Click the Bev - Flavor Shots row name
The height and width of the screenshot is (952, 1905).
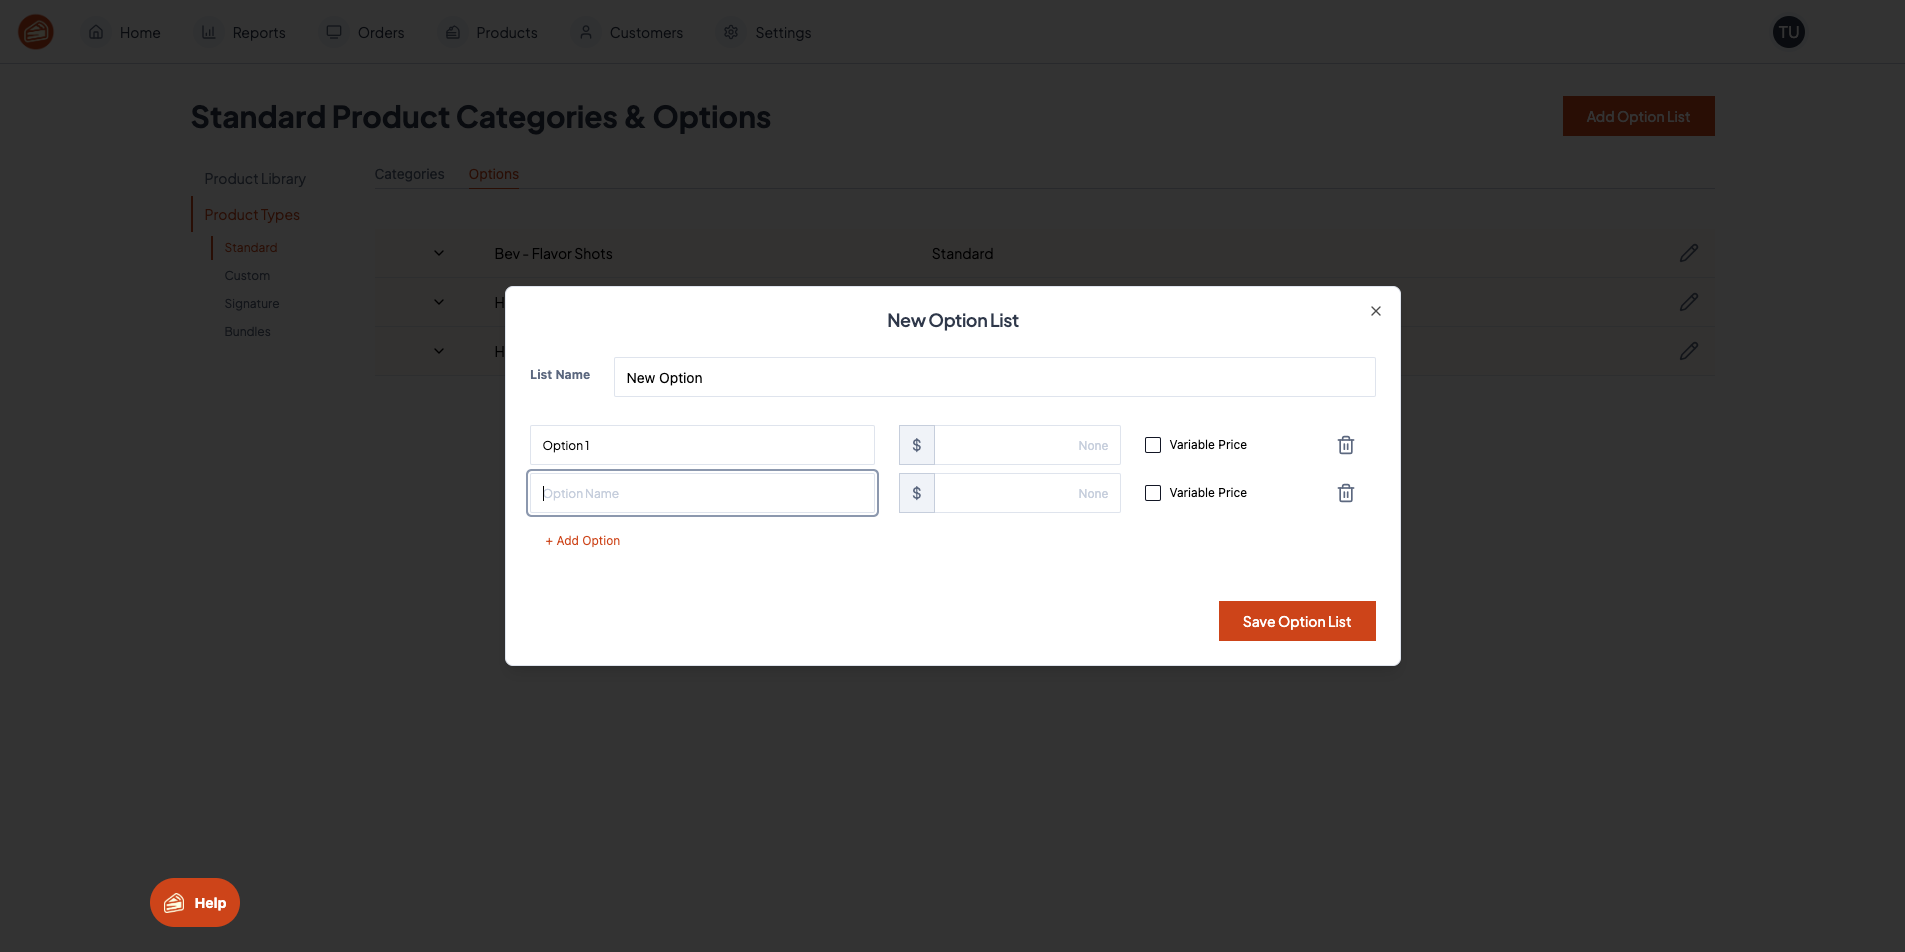point(553,254)
